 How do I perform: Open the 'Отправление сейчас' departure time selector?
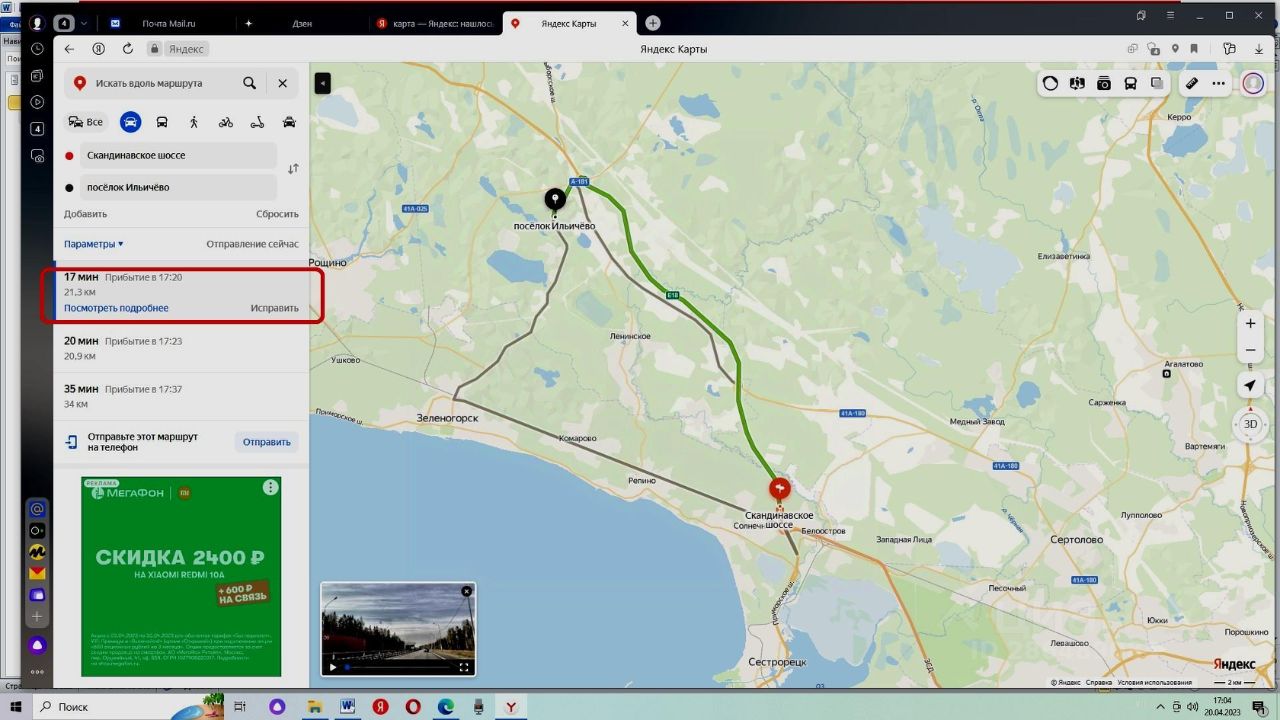(x=252, y=244)
